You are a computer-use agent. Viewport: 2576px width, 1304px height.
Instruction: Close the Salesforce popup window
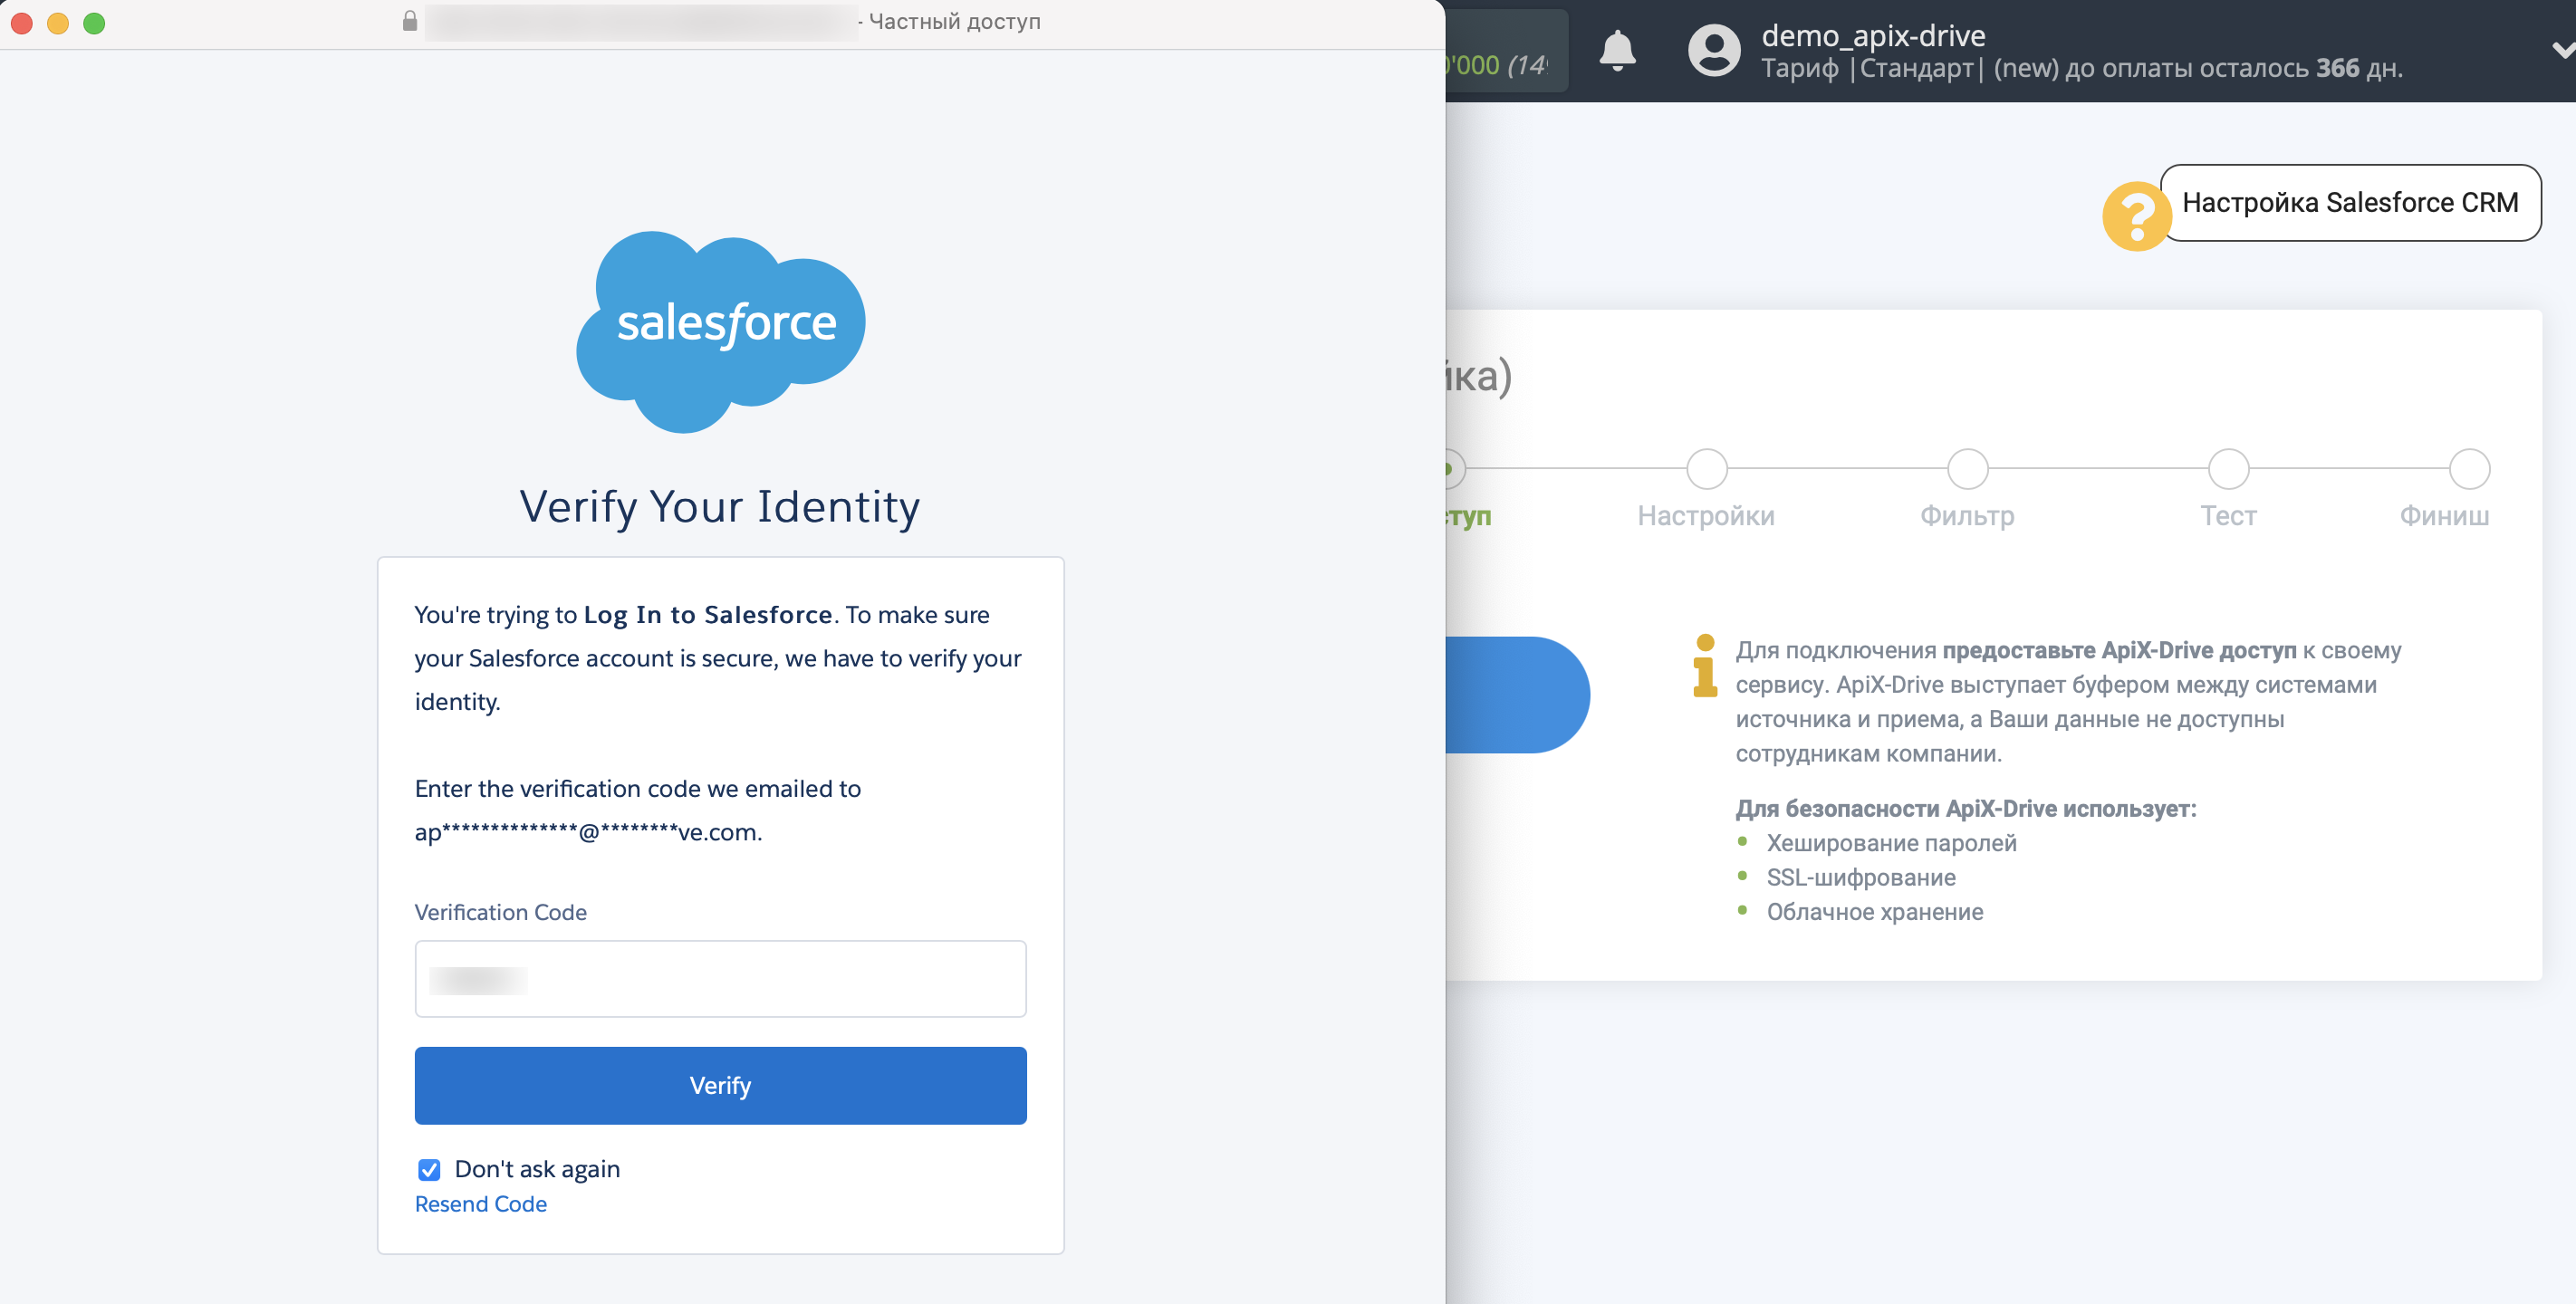tap(22, 23)
